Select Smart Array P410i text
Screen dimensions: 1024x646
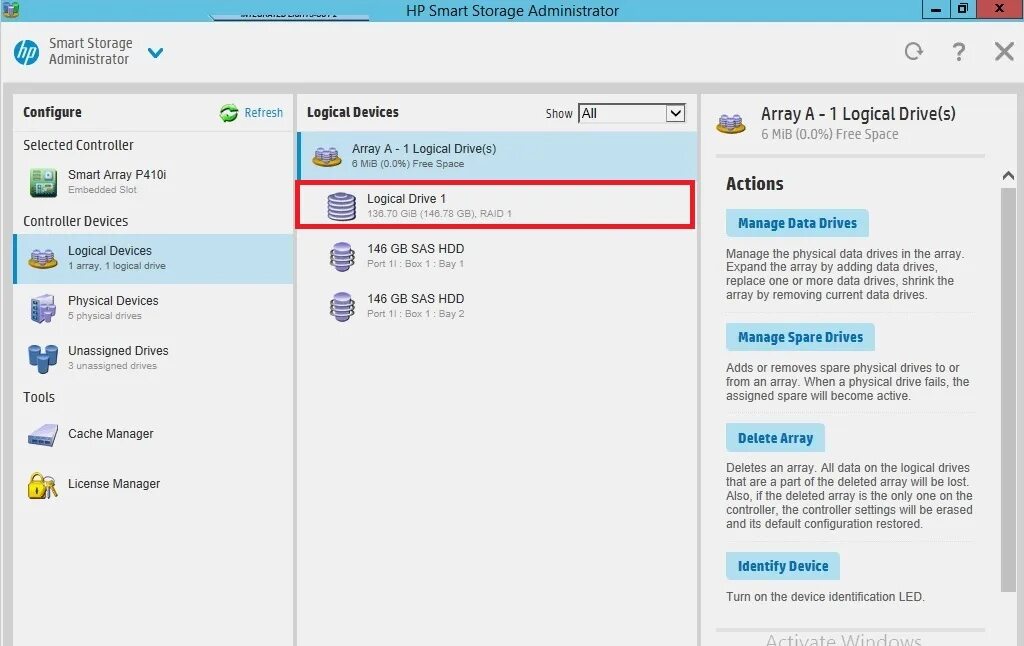(x=117, y=174)
